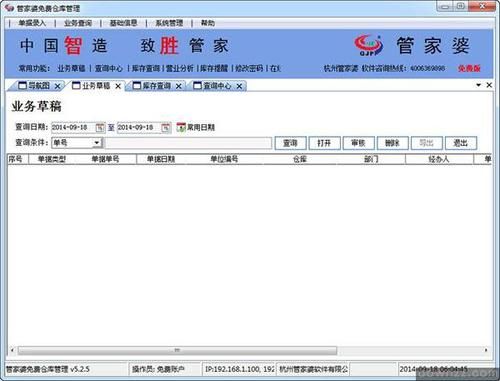Viewport: 500px width, 381px height.
Task: Click the 删除 button
Action: 392,143
